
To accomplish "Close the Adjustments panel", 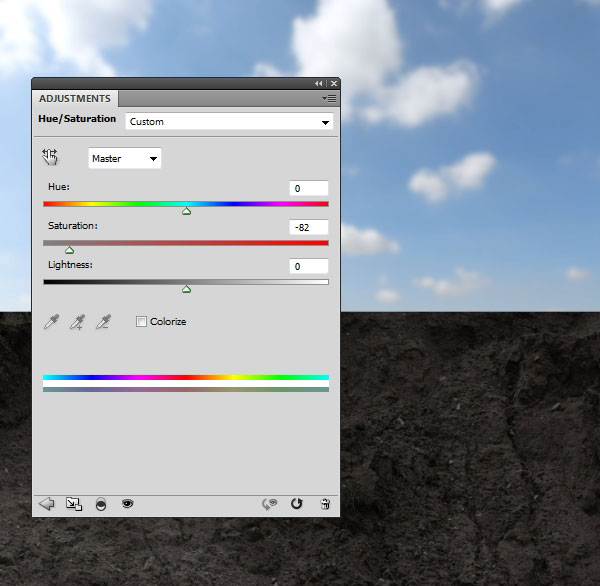I will point(334,83).
